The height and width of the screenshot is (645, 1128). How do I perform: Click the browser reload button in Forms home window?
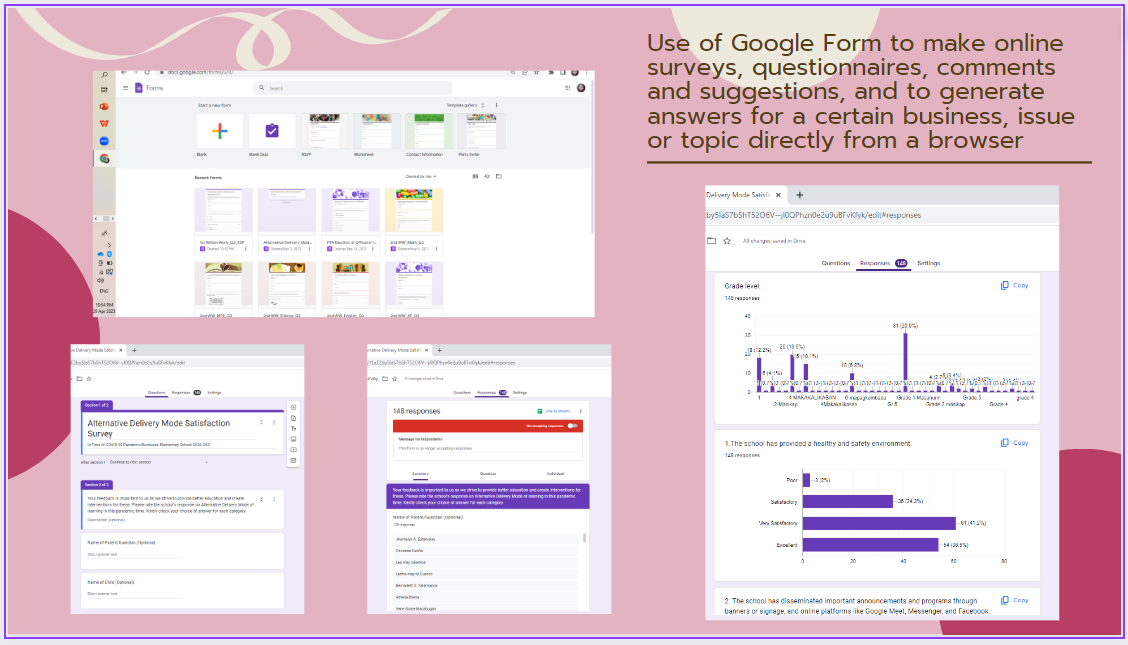point(147,73)
